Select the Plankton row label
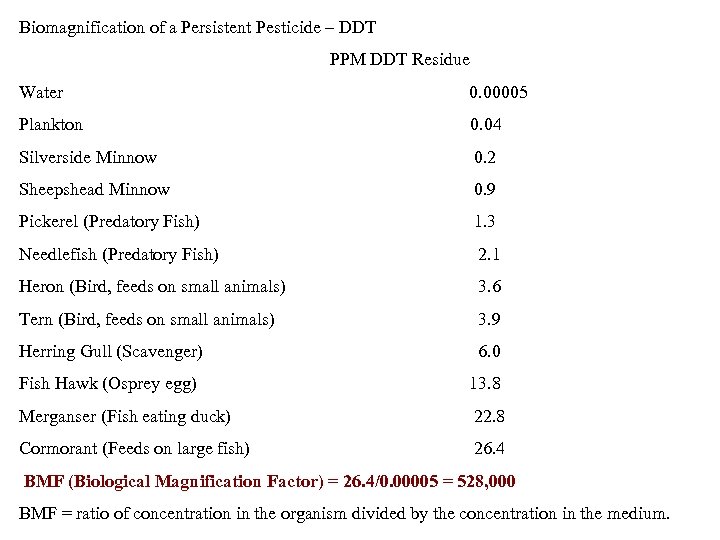Viewport: 720px width, 540px height. tap(51, 125)
